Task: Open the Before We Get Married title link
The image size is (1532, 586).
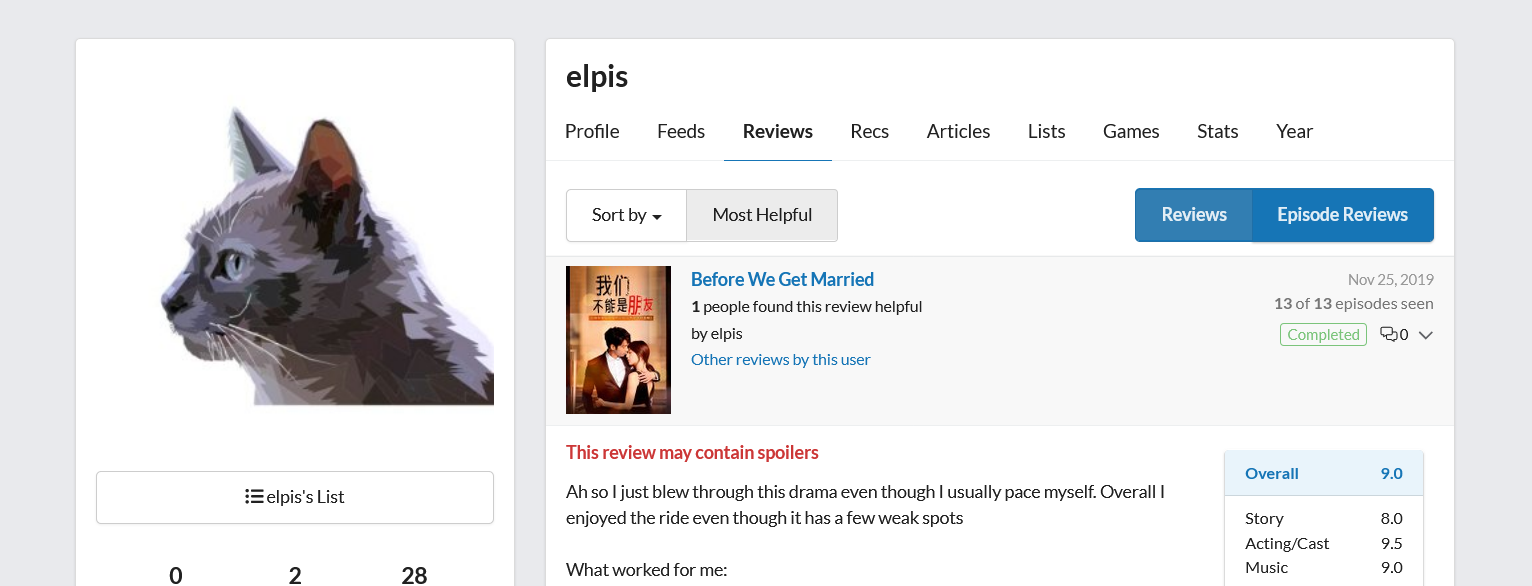Action: [782, 279]
